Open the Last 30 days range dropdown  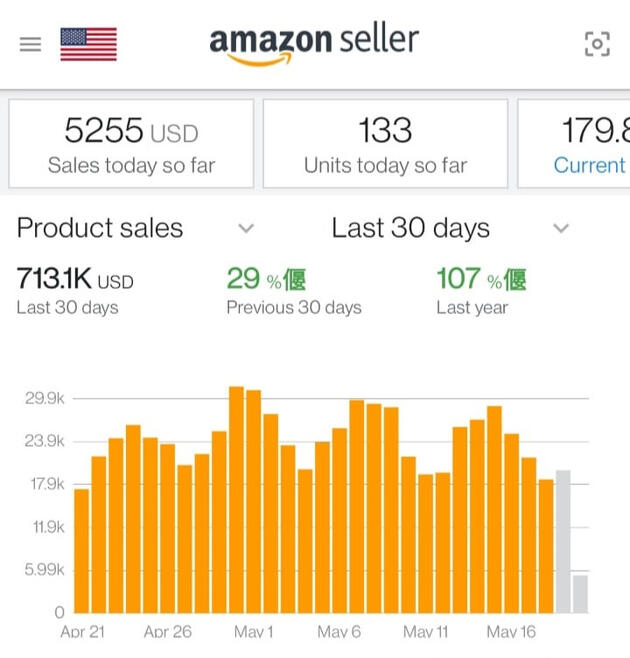click(561, 229)
